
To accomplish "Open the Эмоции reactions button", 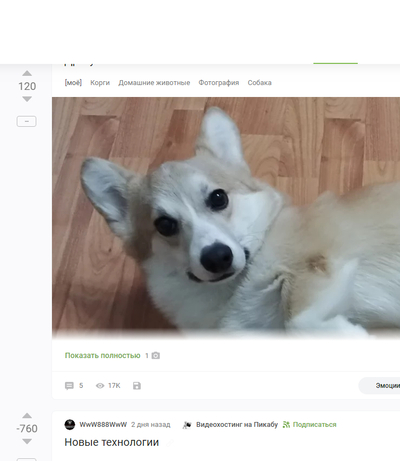I will point(379,386).
